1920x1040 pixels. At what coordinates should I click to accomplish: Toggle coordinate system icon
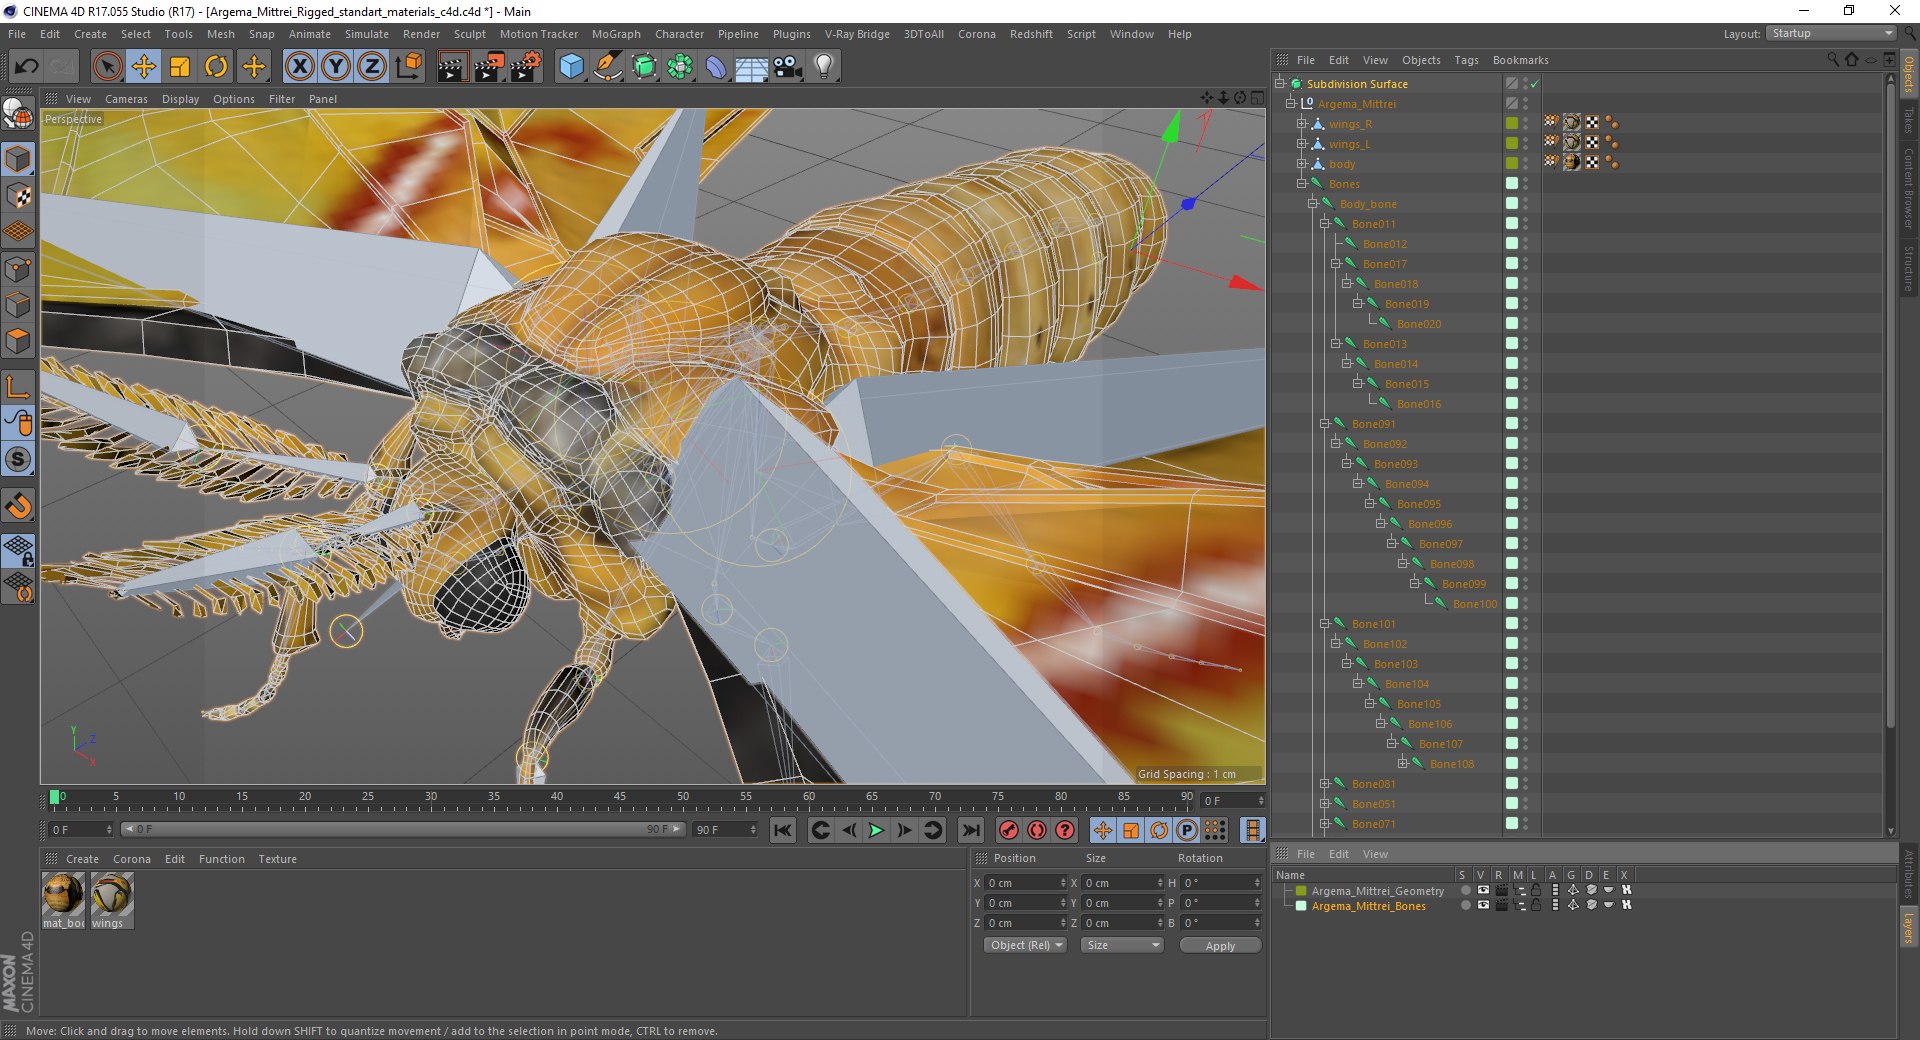[409, 67]
